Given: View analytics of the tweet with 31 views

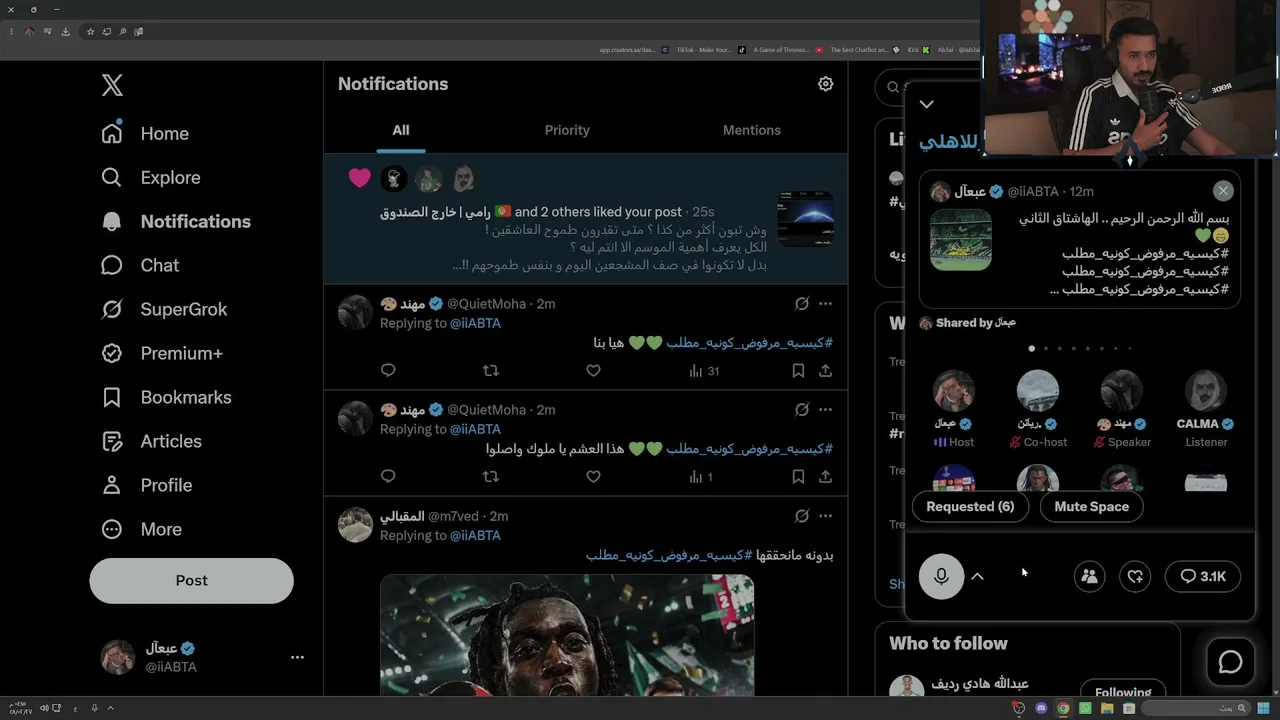Looking at the screenshot, I should [704, 371].
